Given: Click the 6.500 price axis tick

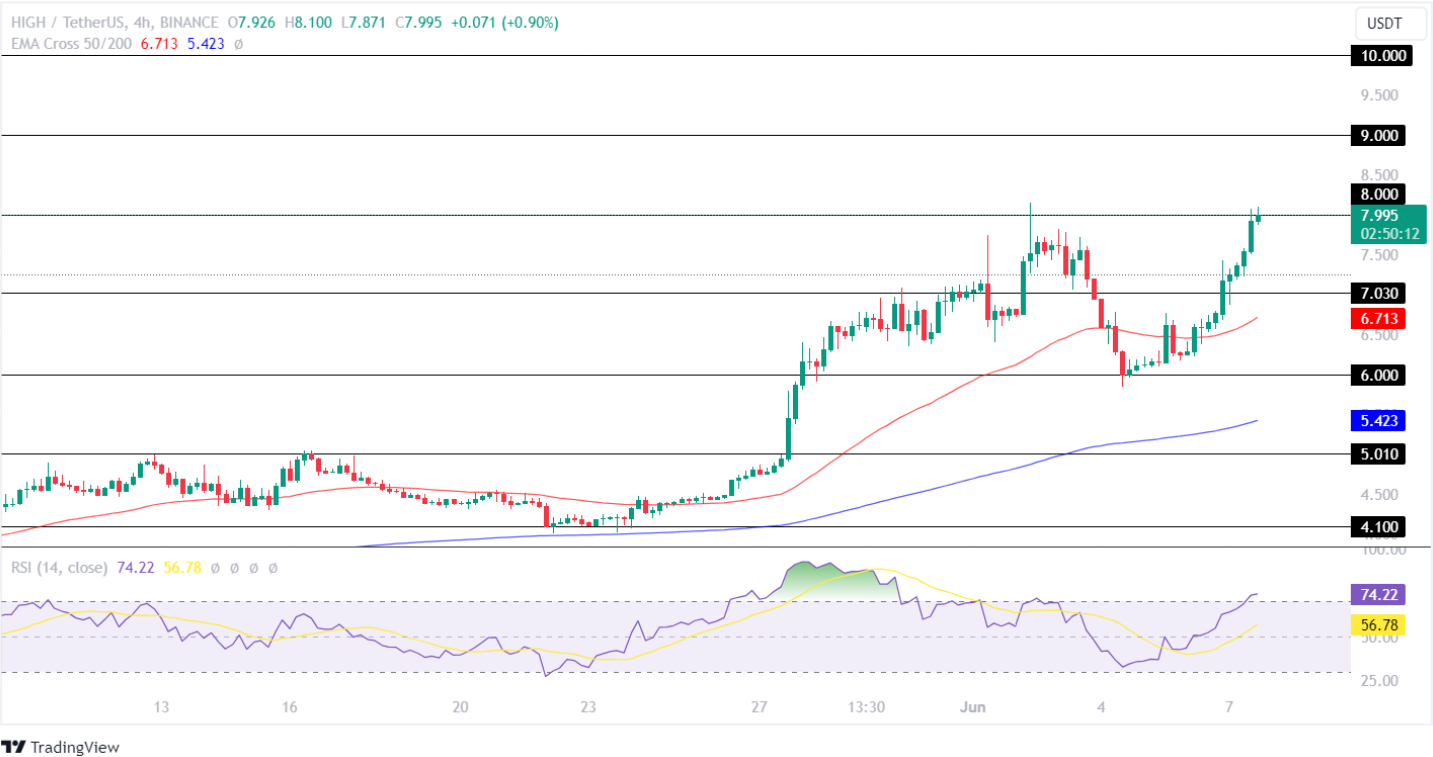Looking at the screenshot, I should pos(1379,335).
